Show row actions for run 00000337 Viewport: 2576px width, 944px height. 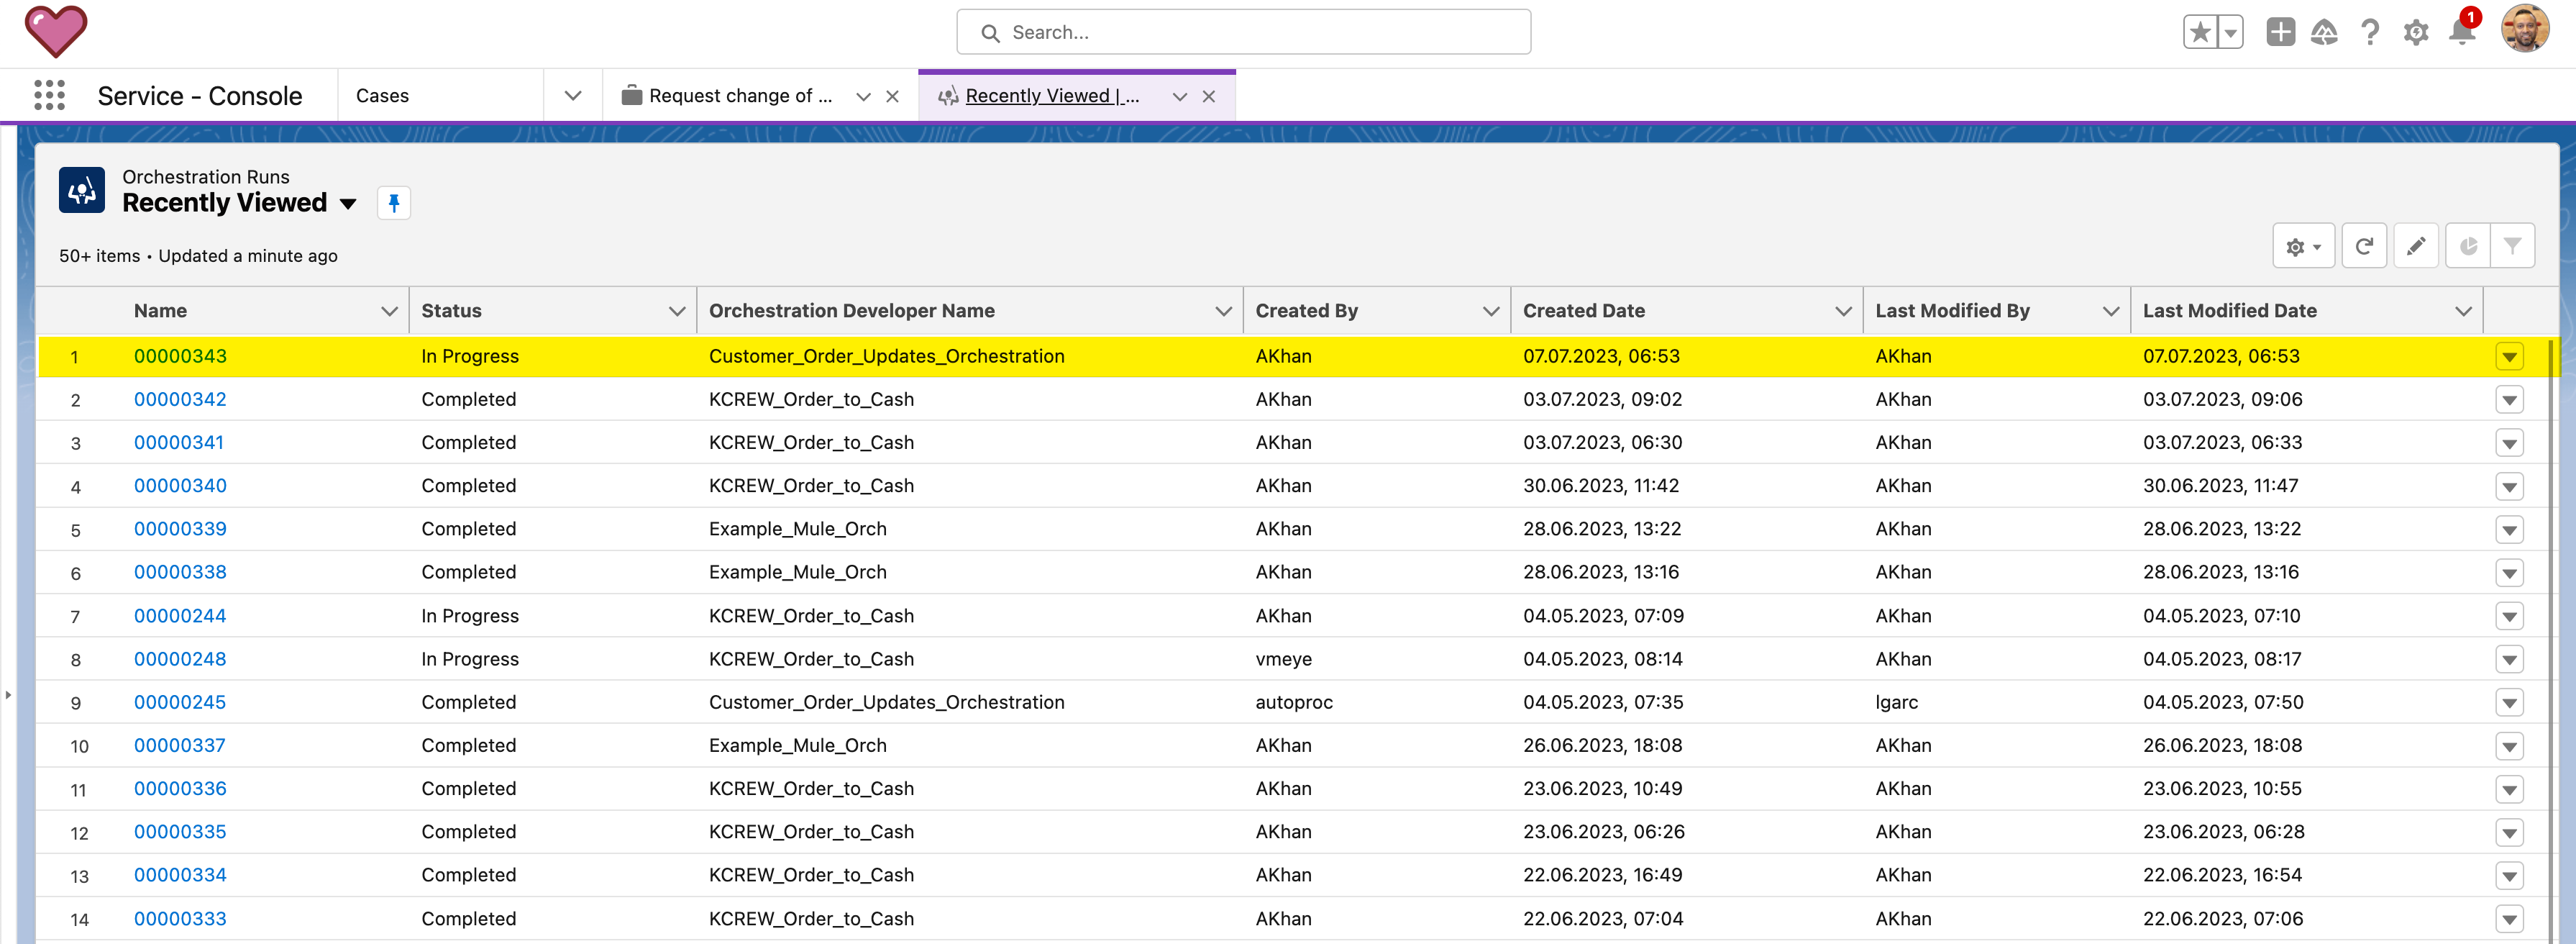pos(2509,746)
